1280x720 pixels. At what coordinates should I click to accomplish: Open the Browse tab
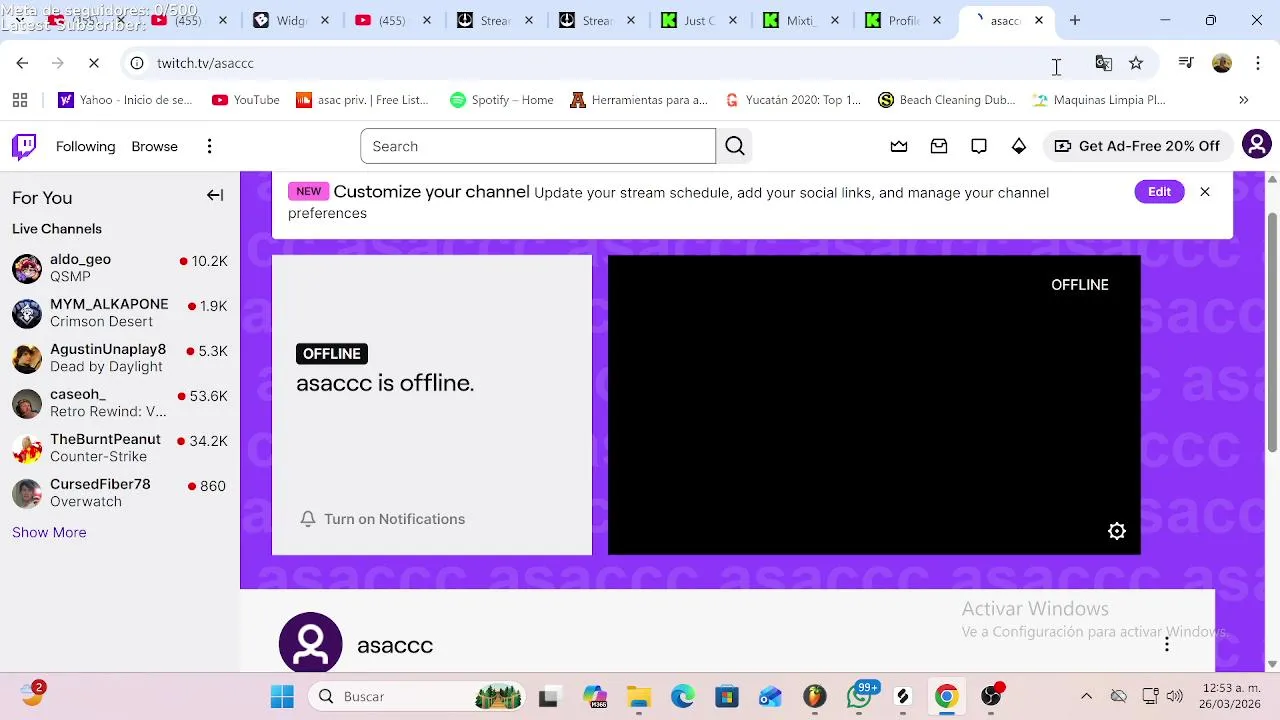(x=154, y=146)
